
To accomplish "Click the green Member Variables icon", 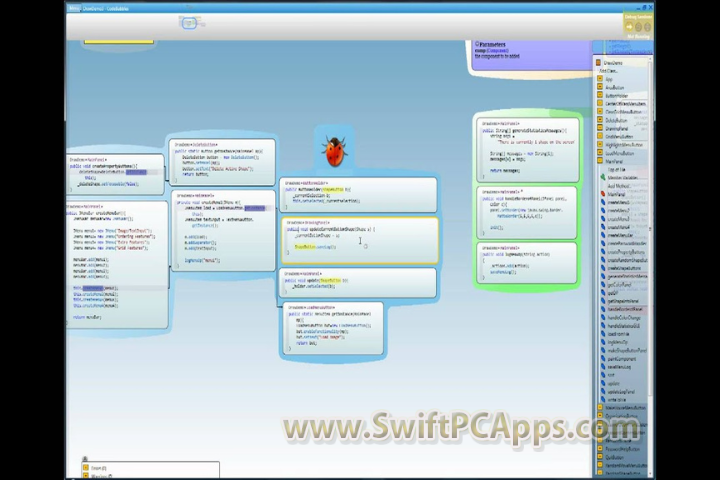I will pyautogui.click(x=603, y=177).
